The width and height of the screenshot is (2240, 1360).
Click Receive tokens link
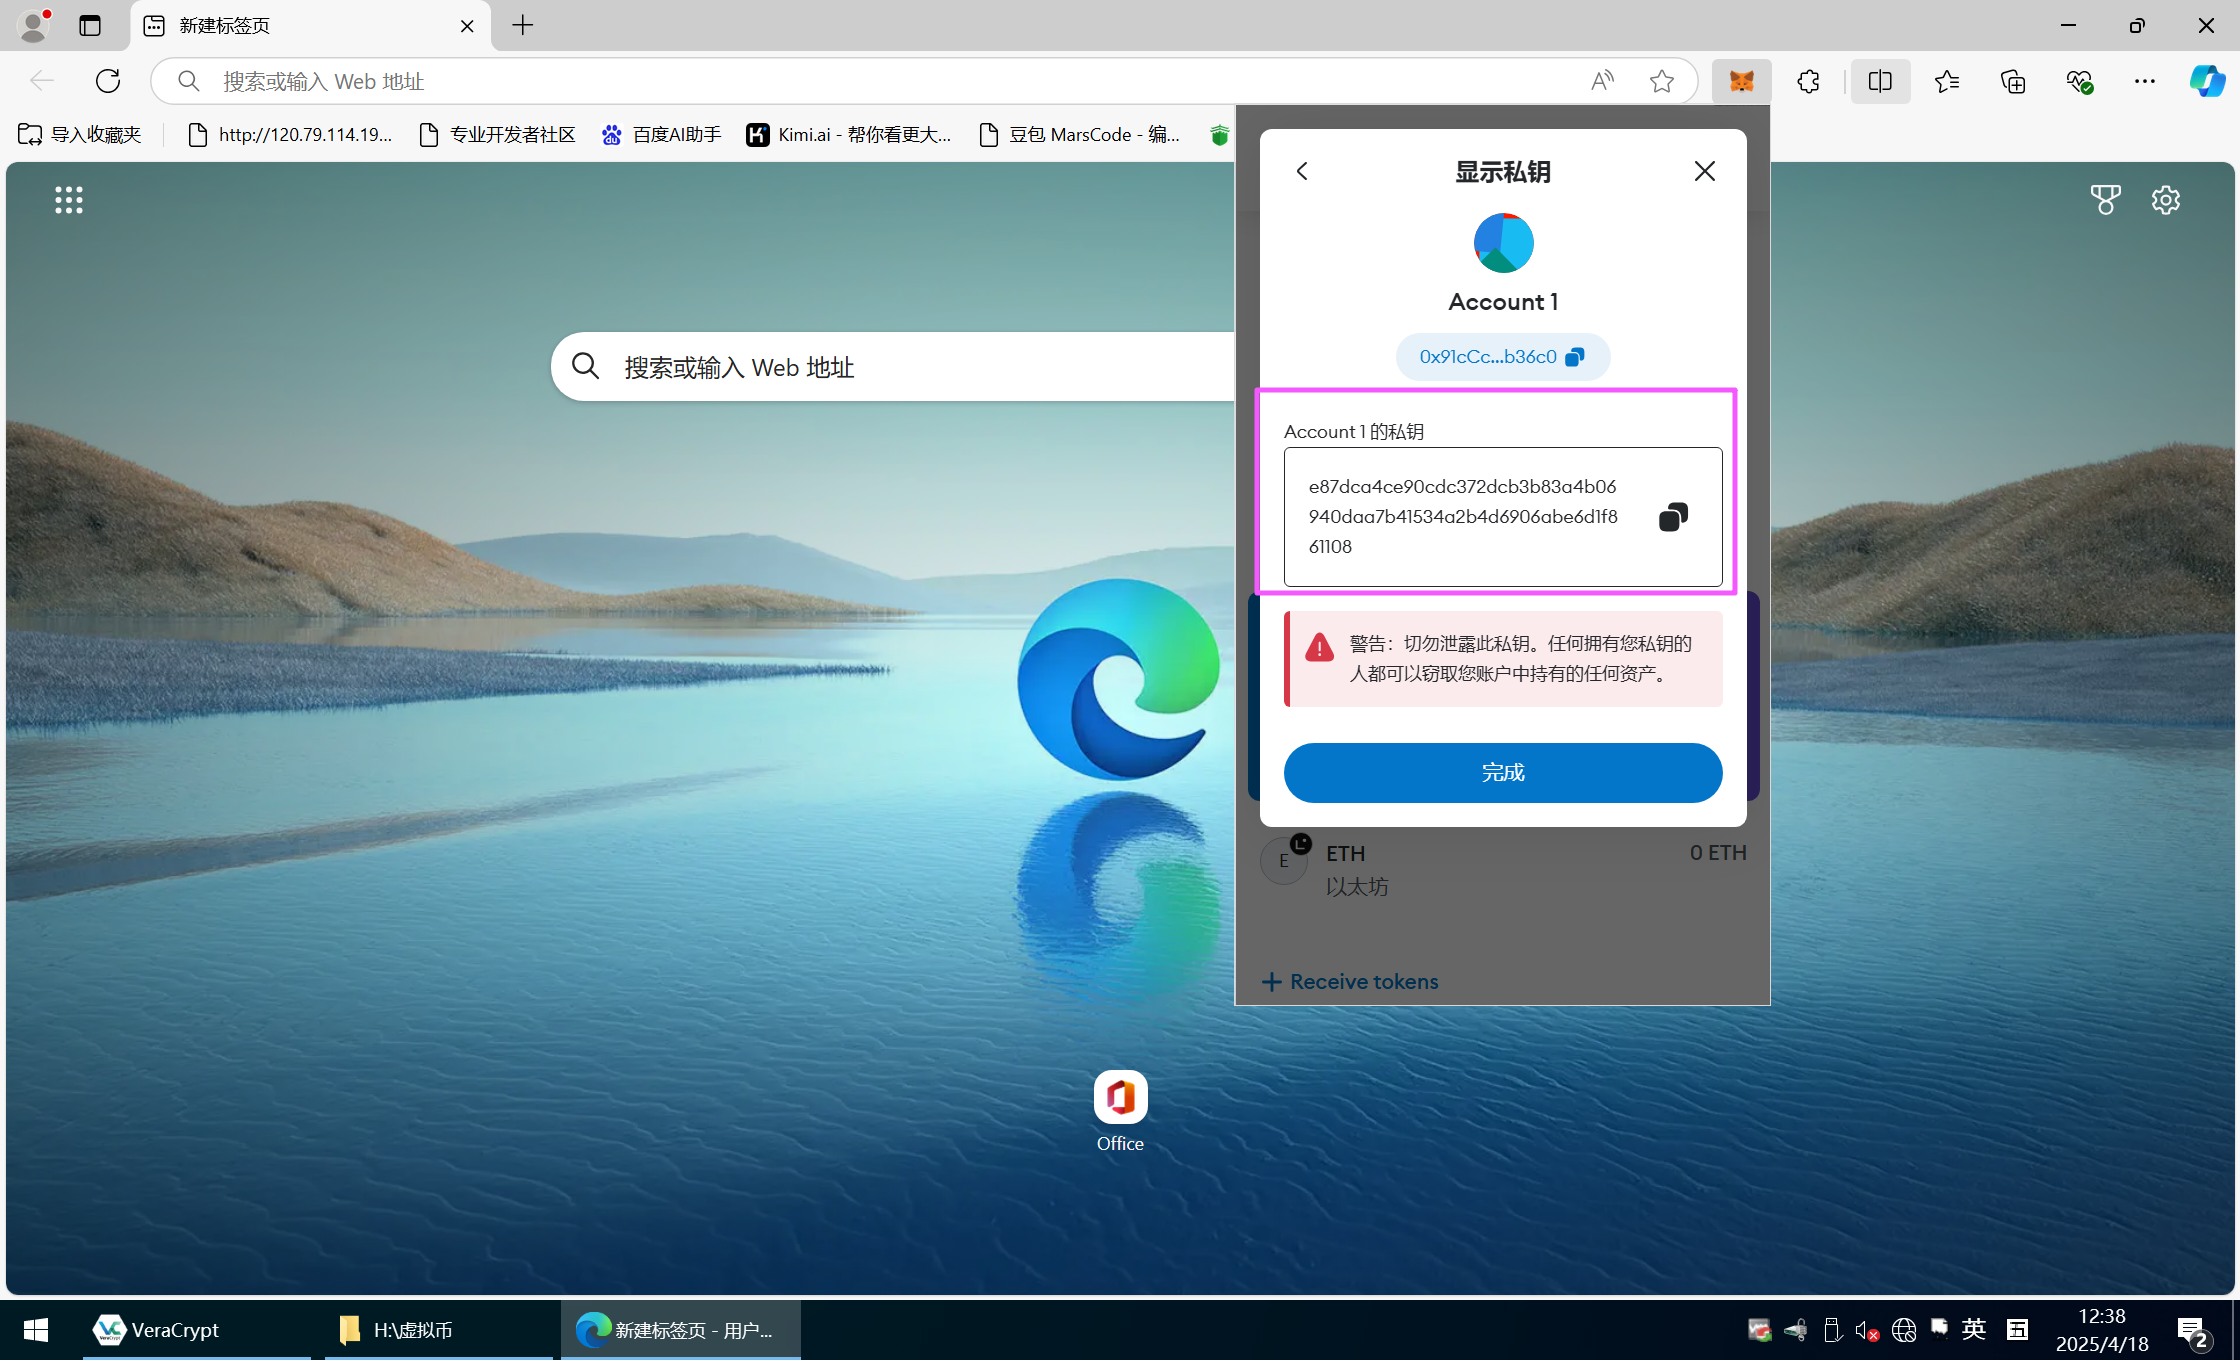(1350, 982)
